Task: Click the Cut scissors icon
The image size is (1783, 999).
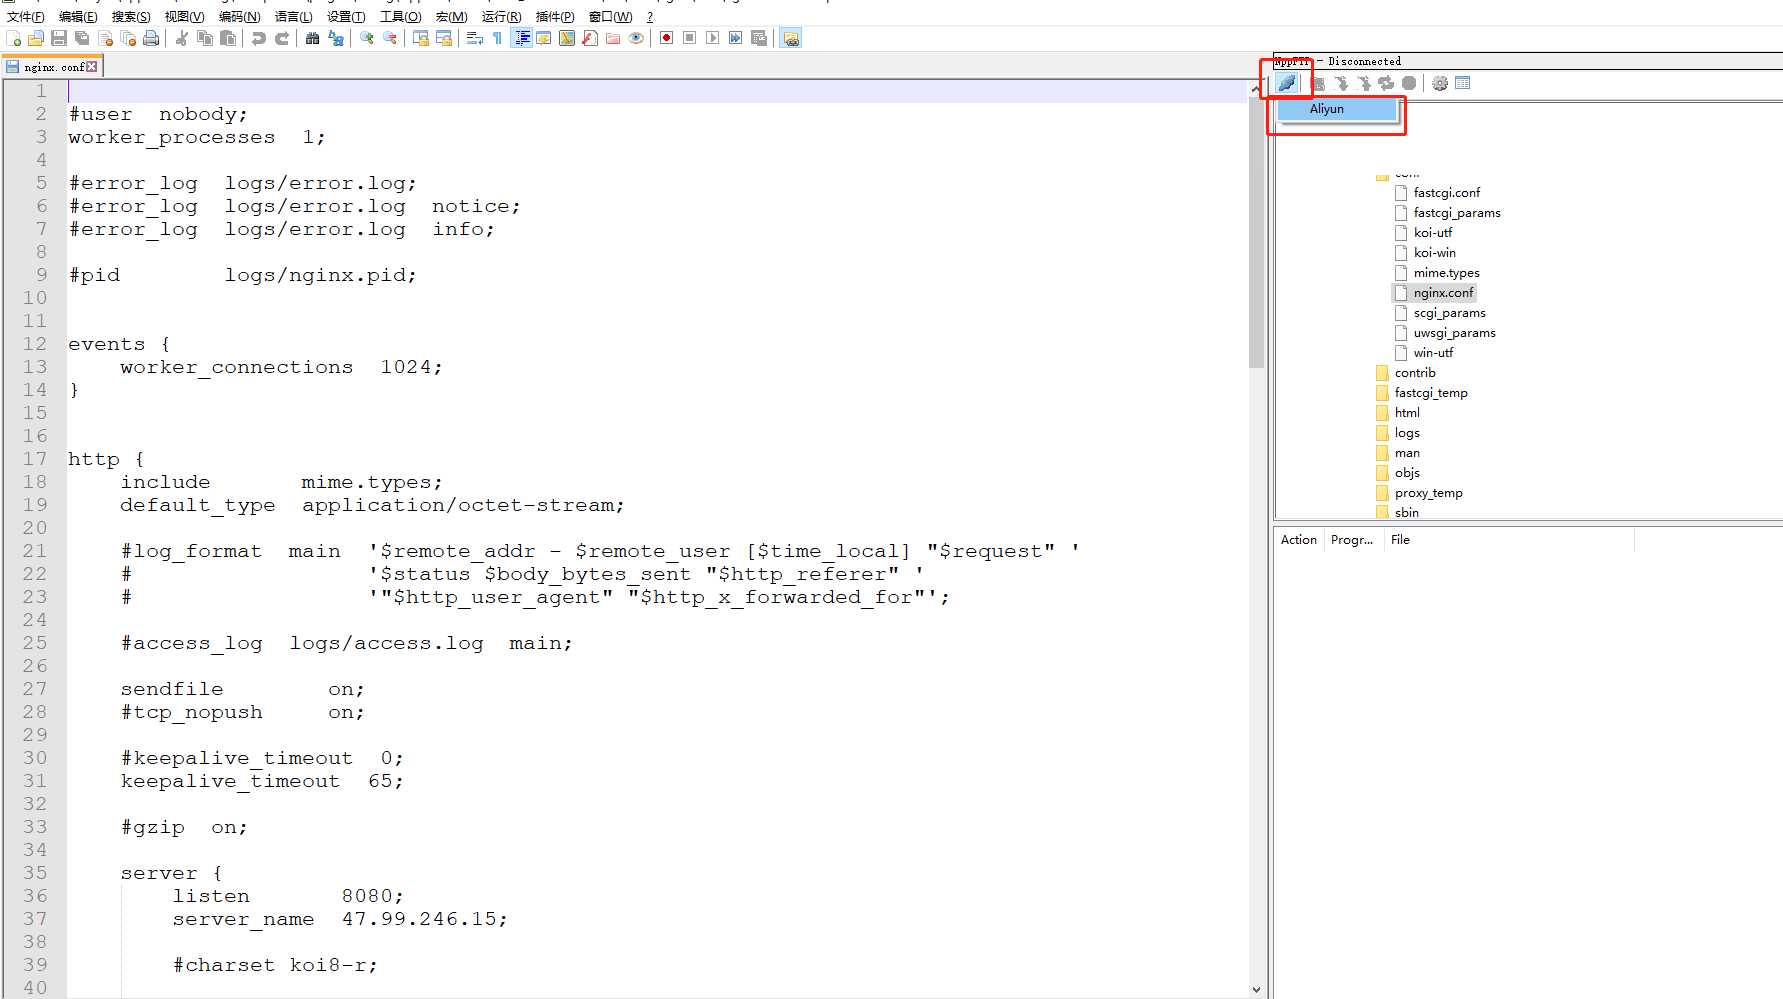Action: point(182,38)
